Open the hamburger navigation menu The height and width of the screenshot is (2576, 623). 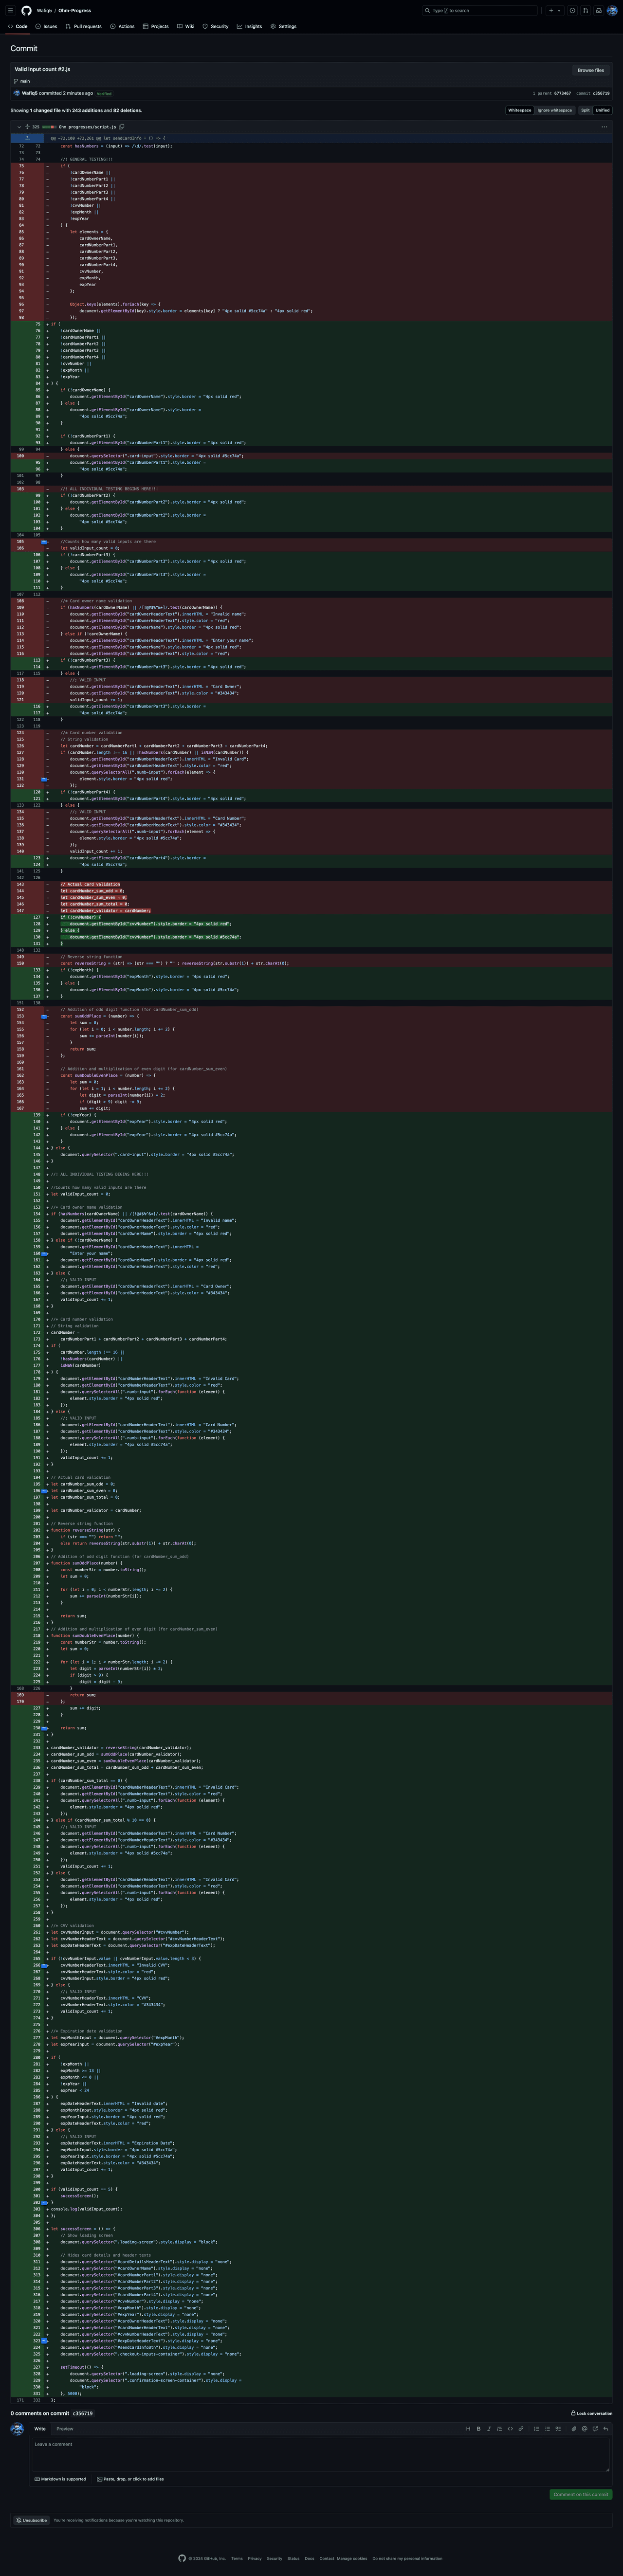(x=11, y=10)
